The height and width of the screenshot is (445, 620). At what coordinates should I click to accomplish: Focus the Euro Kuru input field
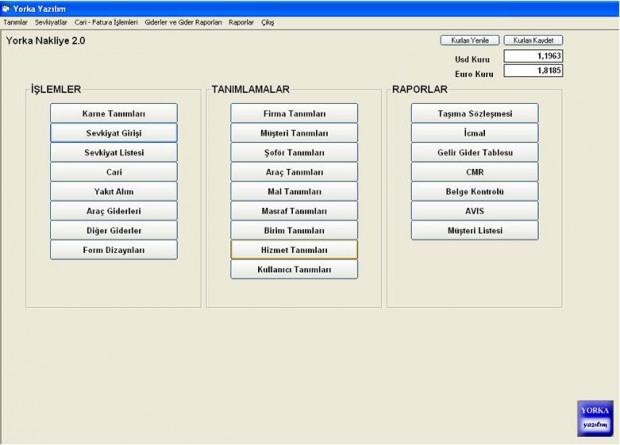(x=533, y=71)
